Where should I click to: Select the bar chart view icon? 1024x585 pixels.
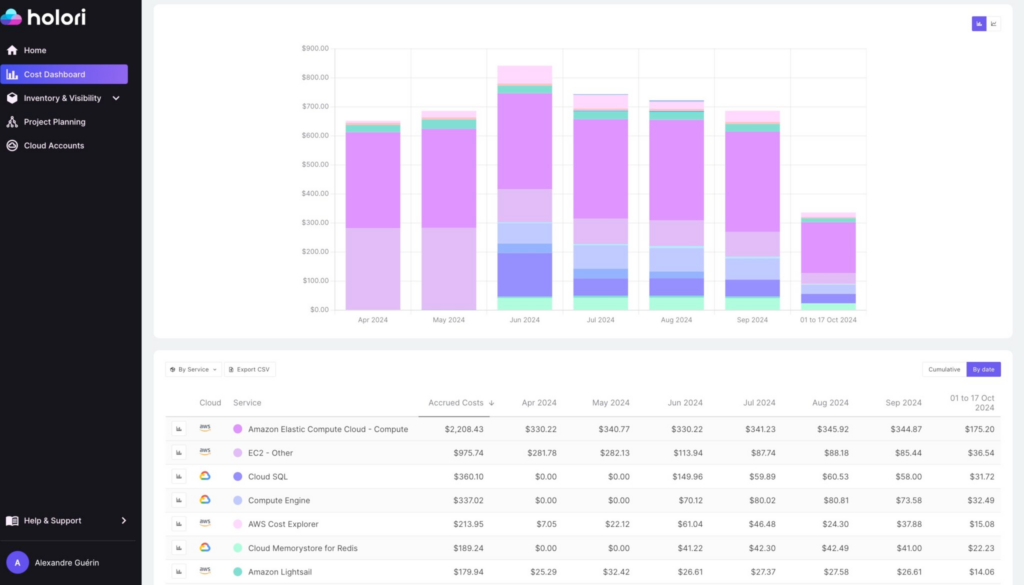pyautogui.click(x=978, y=22)
